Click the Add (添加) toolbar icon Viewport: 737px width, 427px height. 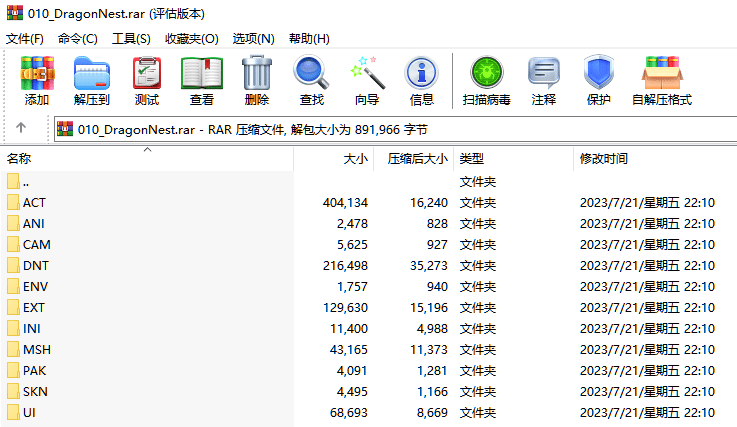point(37,73)
